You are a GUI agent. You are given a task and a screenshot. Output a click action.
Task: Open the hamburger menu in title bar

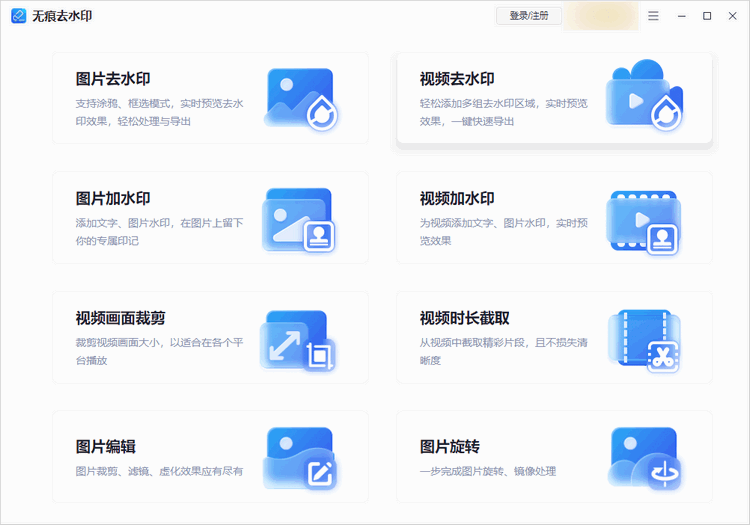pos(653,16)
